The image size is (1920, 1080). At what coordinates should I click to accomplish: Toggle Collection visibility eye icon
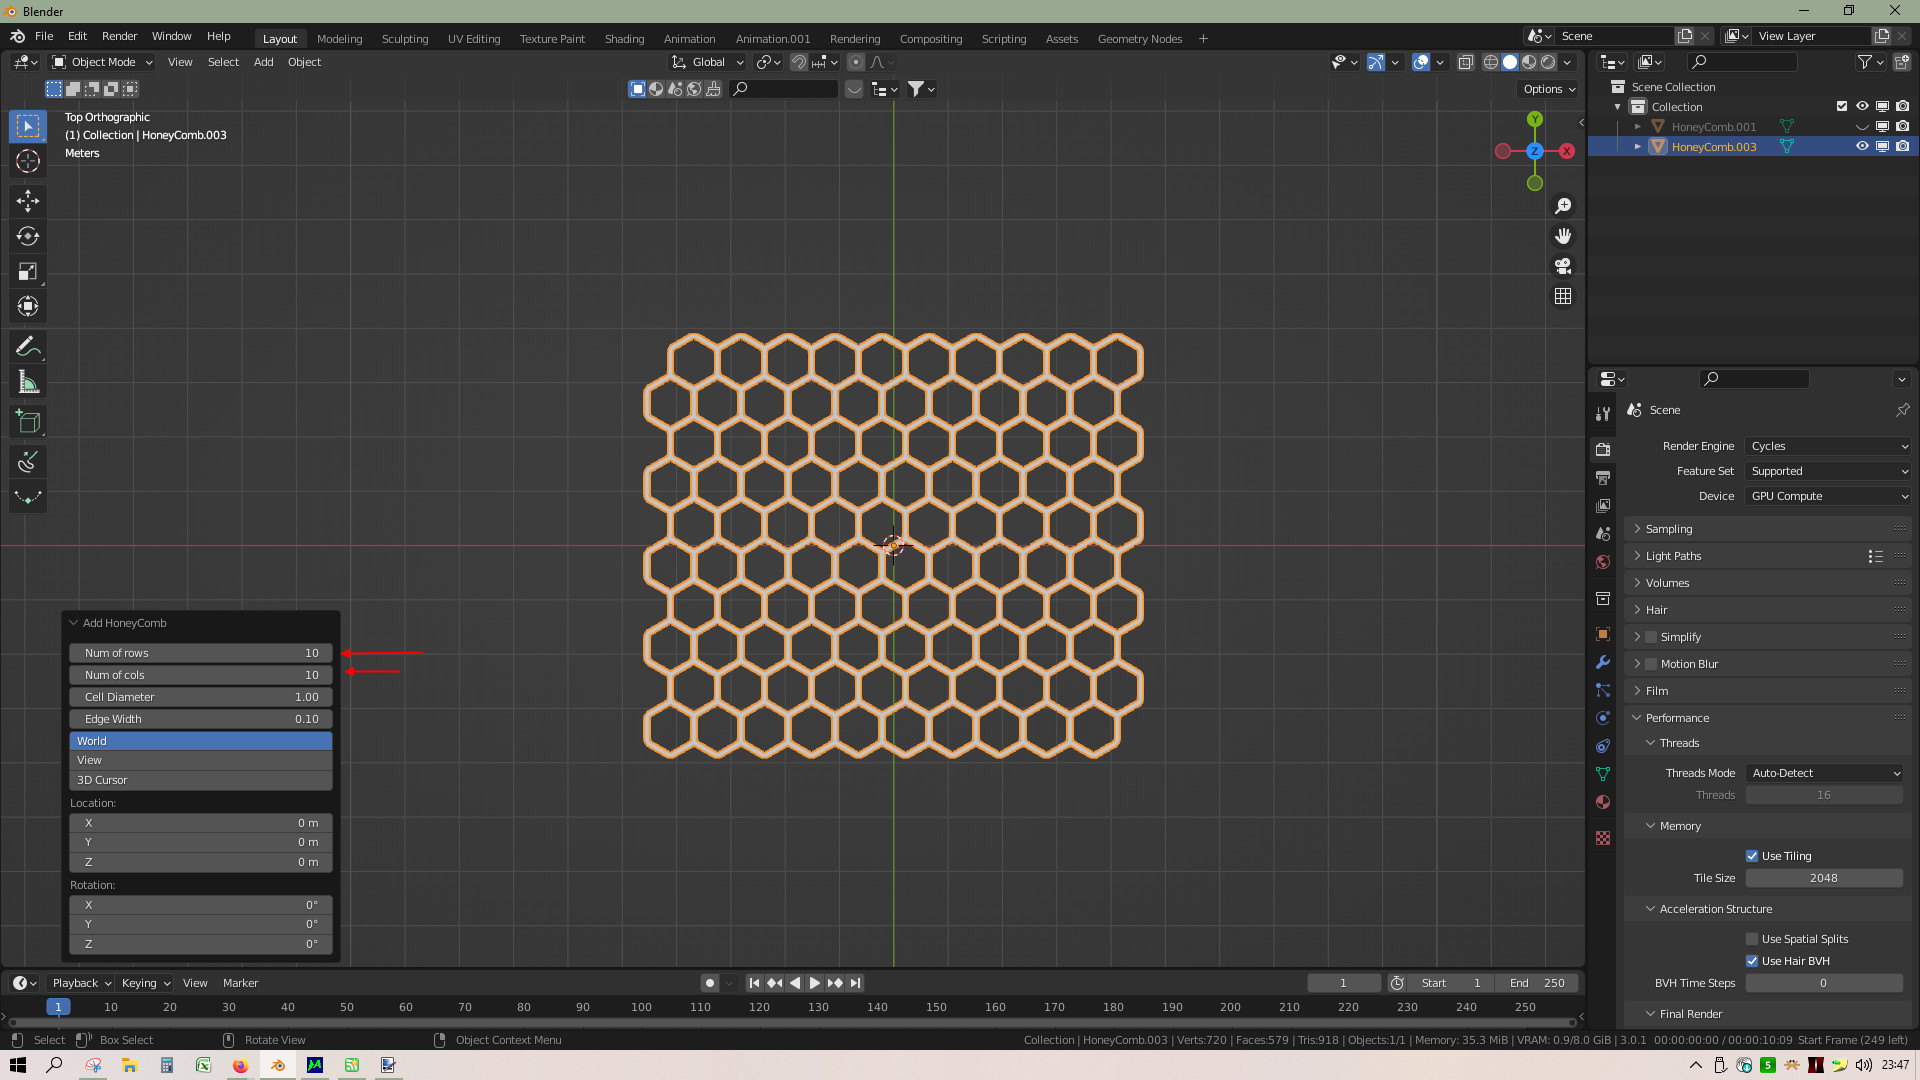click(x=1862, y=106)
